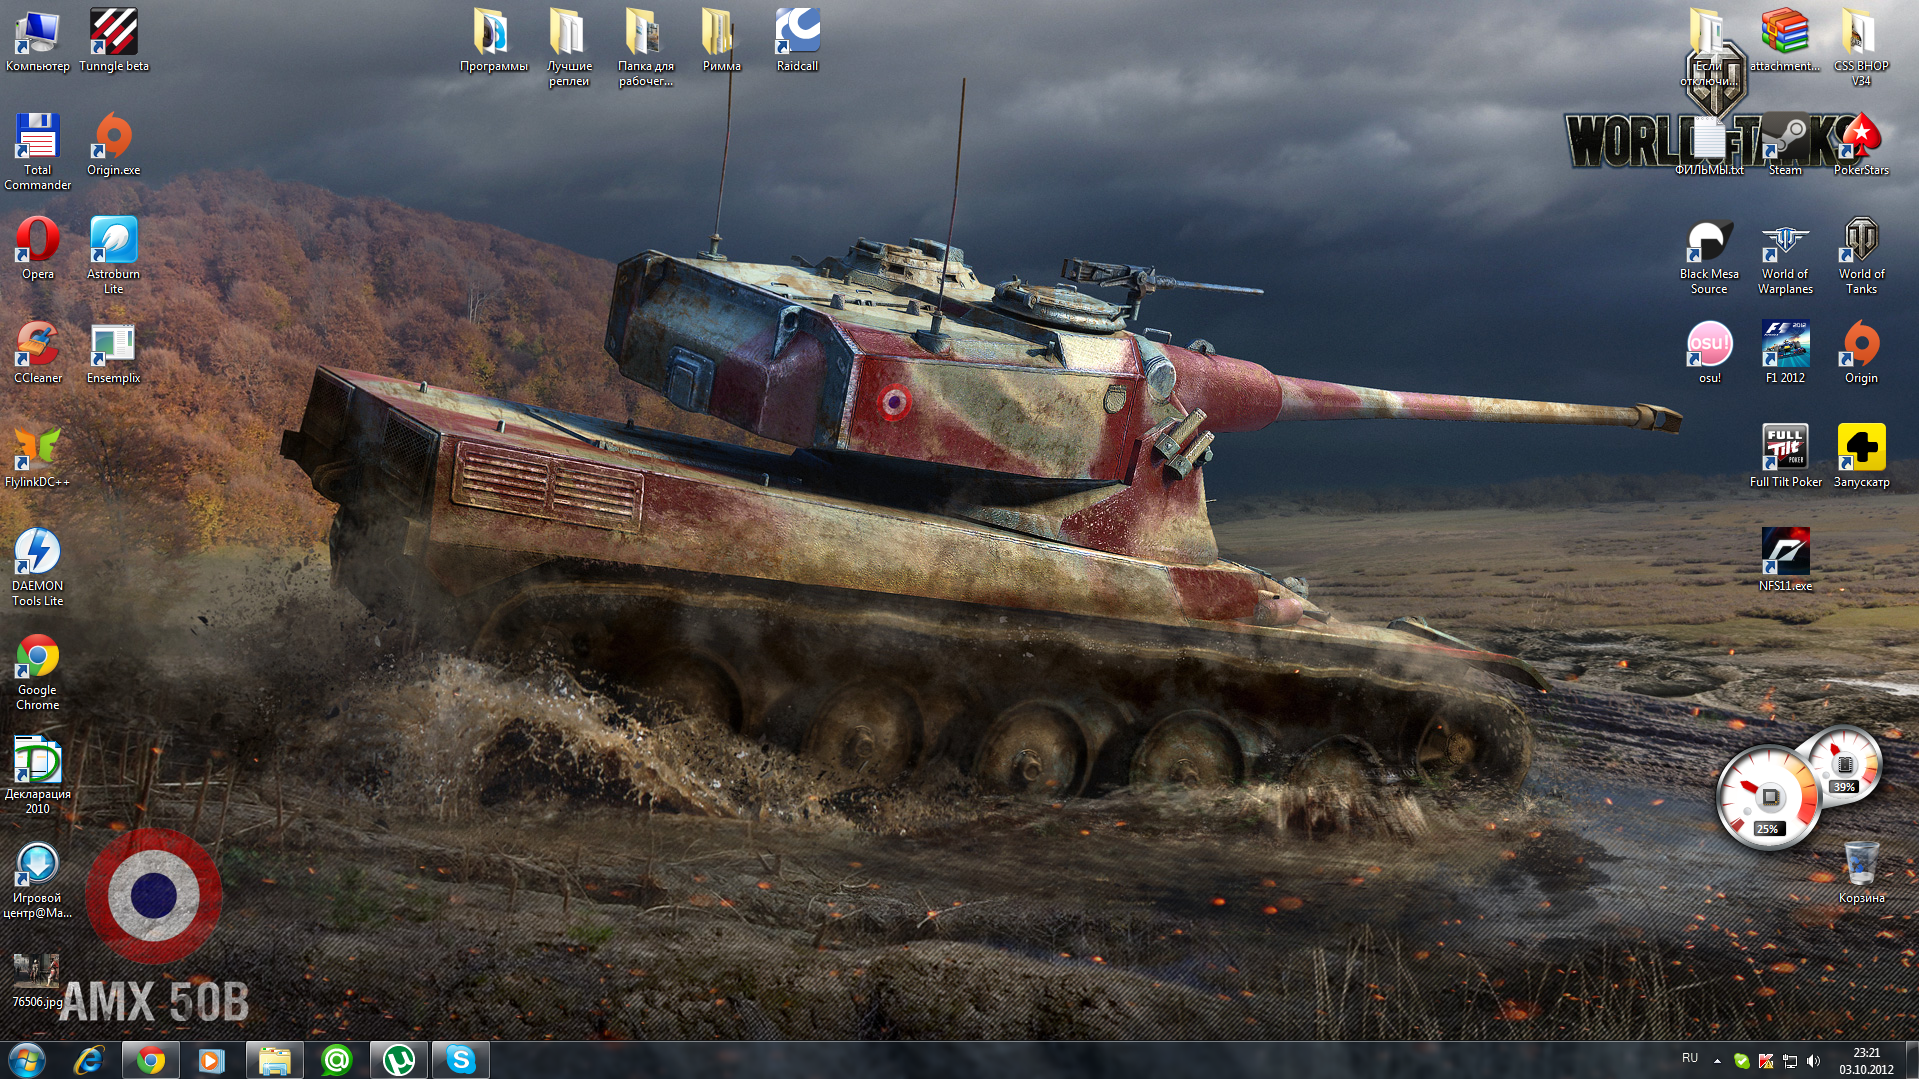Select the ФИЛЬМЫ.txt text file

click(1710, 144)
